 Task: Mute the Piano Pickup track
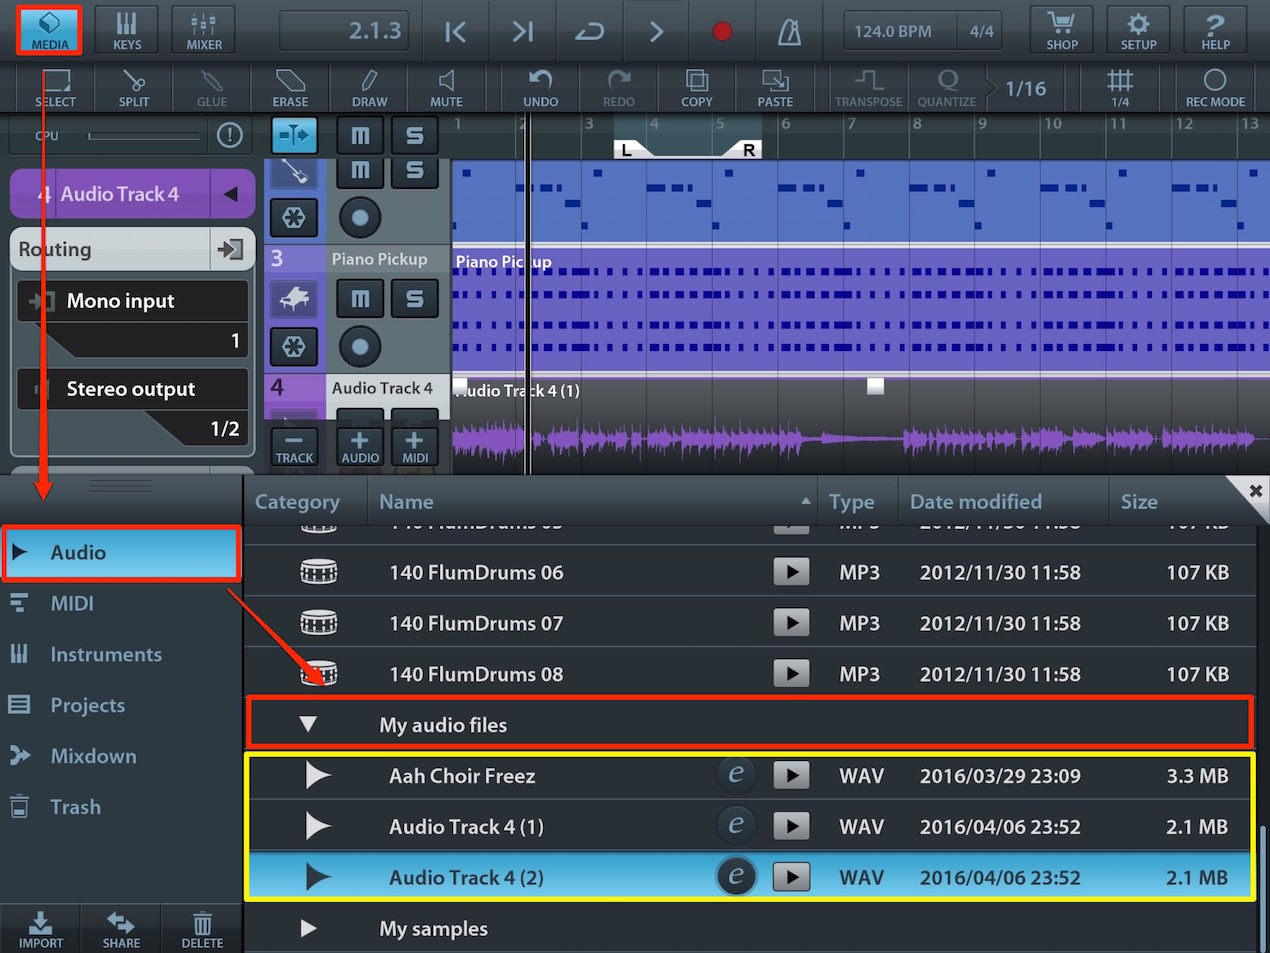coord(360,298)
